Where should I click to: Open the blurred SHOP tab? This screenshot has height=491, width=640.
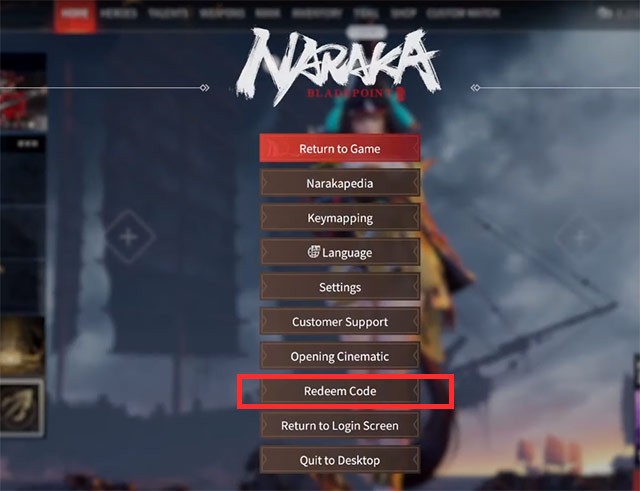(403, 13)
